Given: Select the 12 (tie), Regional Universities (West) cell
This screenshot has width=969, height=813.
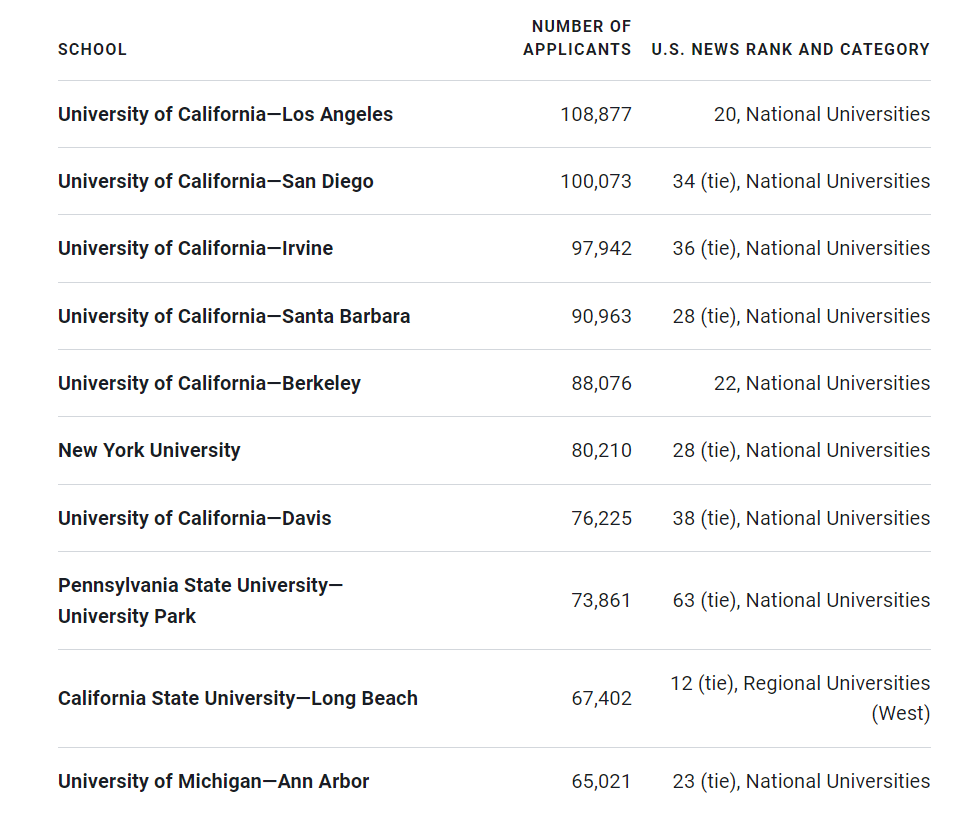Looking at the screenshot, I should (800, 698).
